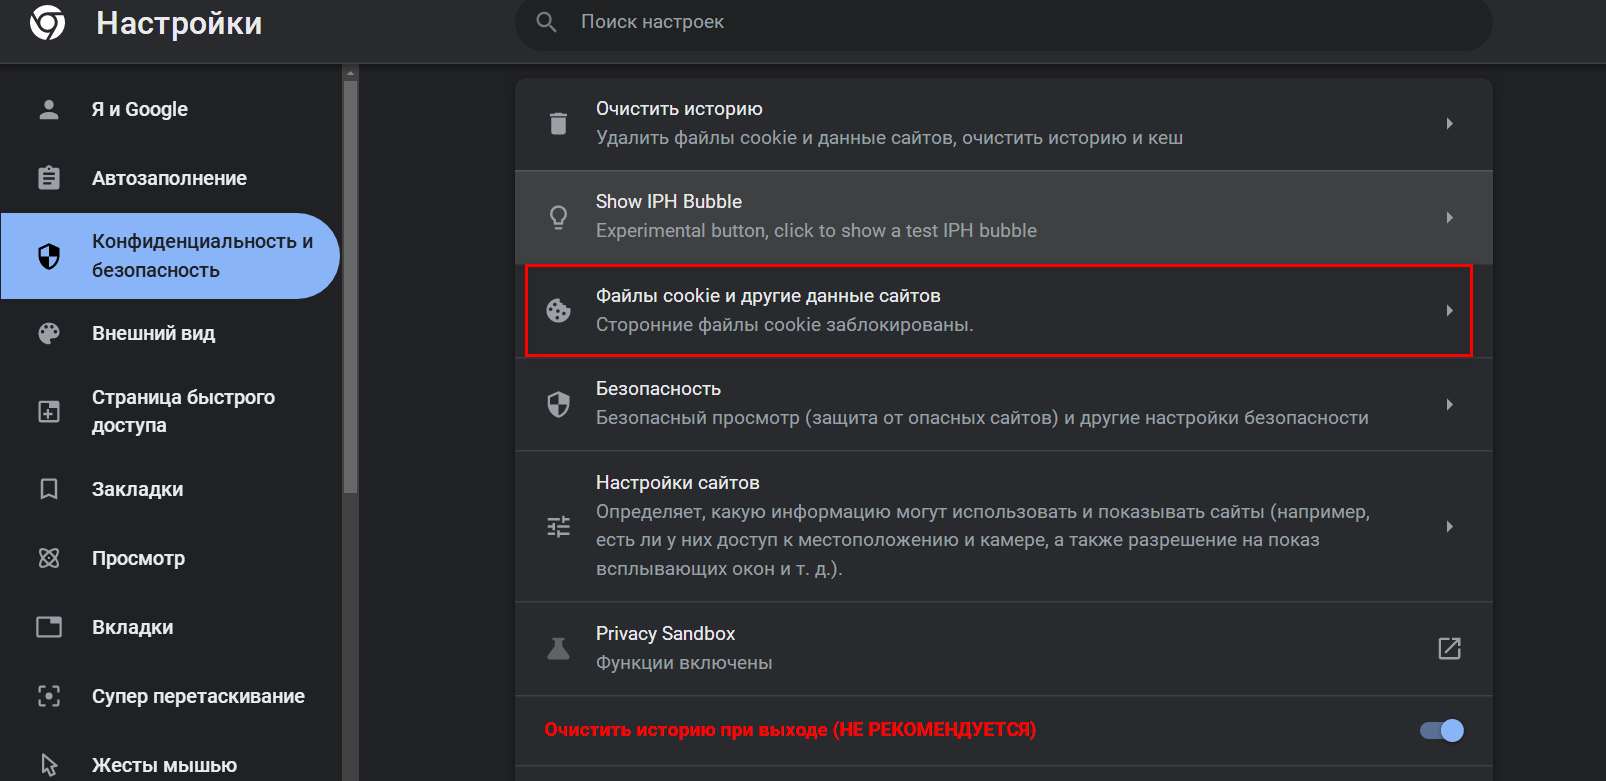Click the palette icon for Внешний вид
Viewport: 1606px width, 781px height.
(49, 333)
